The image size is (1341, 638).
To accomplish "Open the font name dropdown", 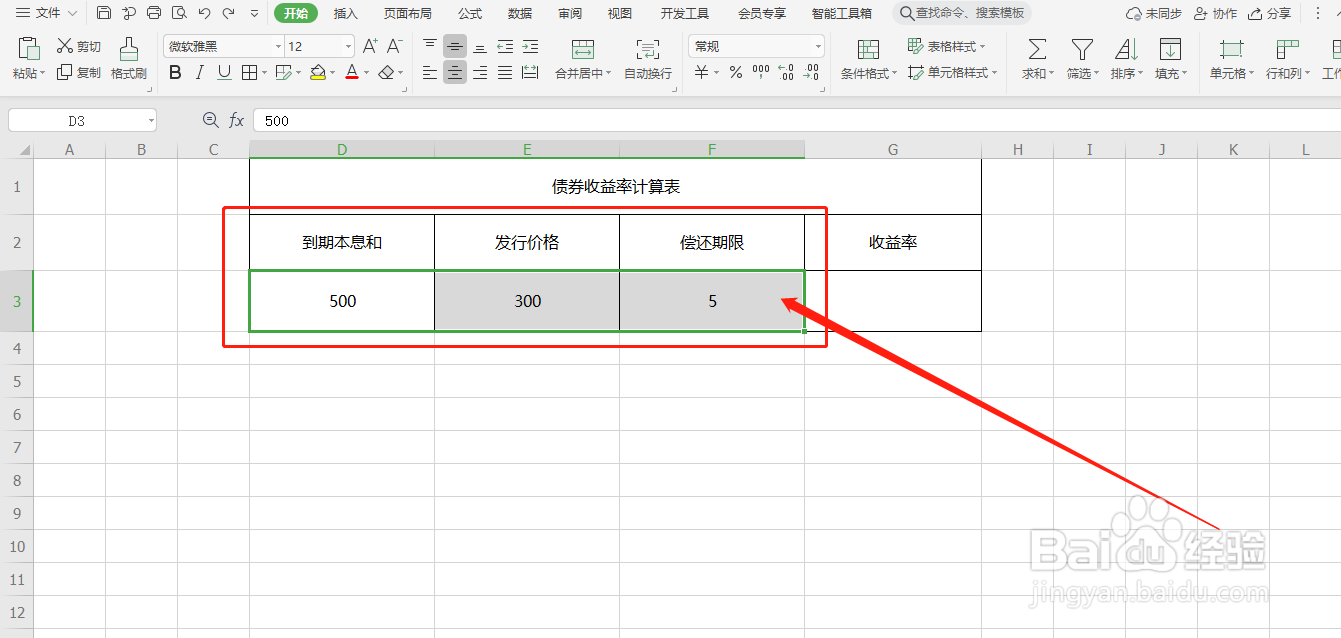I will click(x=277, y=45).
